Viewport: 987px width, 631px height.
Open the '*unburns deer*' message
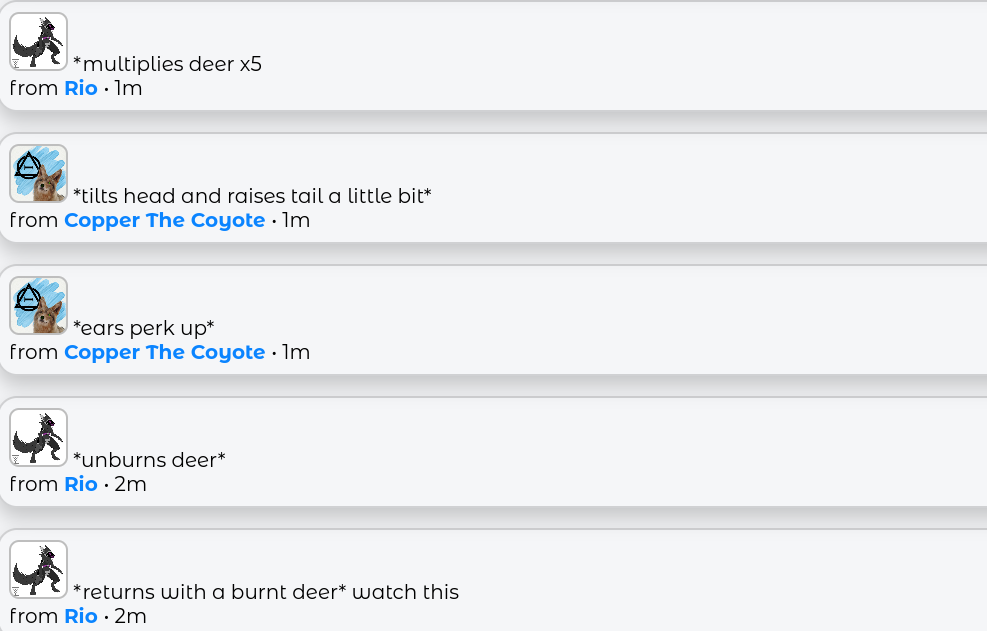tap(149, 460)
